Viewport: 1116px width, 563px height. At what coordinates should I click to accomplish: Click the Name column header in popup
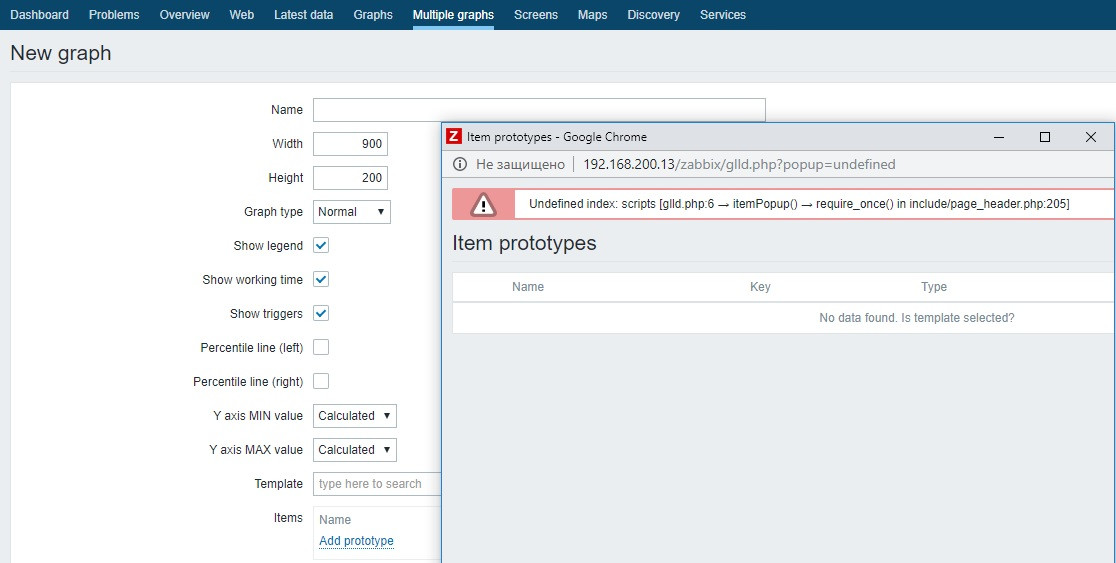pyautogui.click(x=527, y=287)
